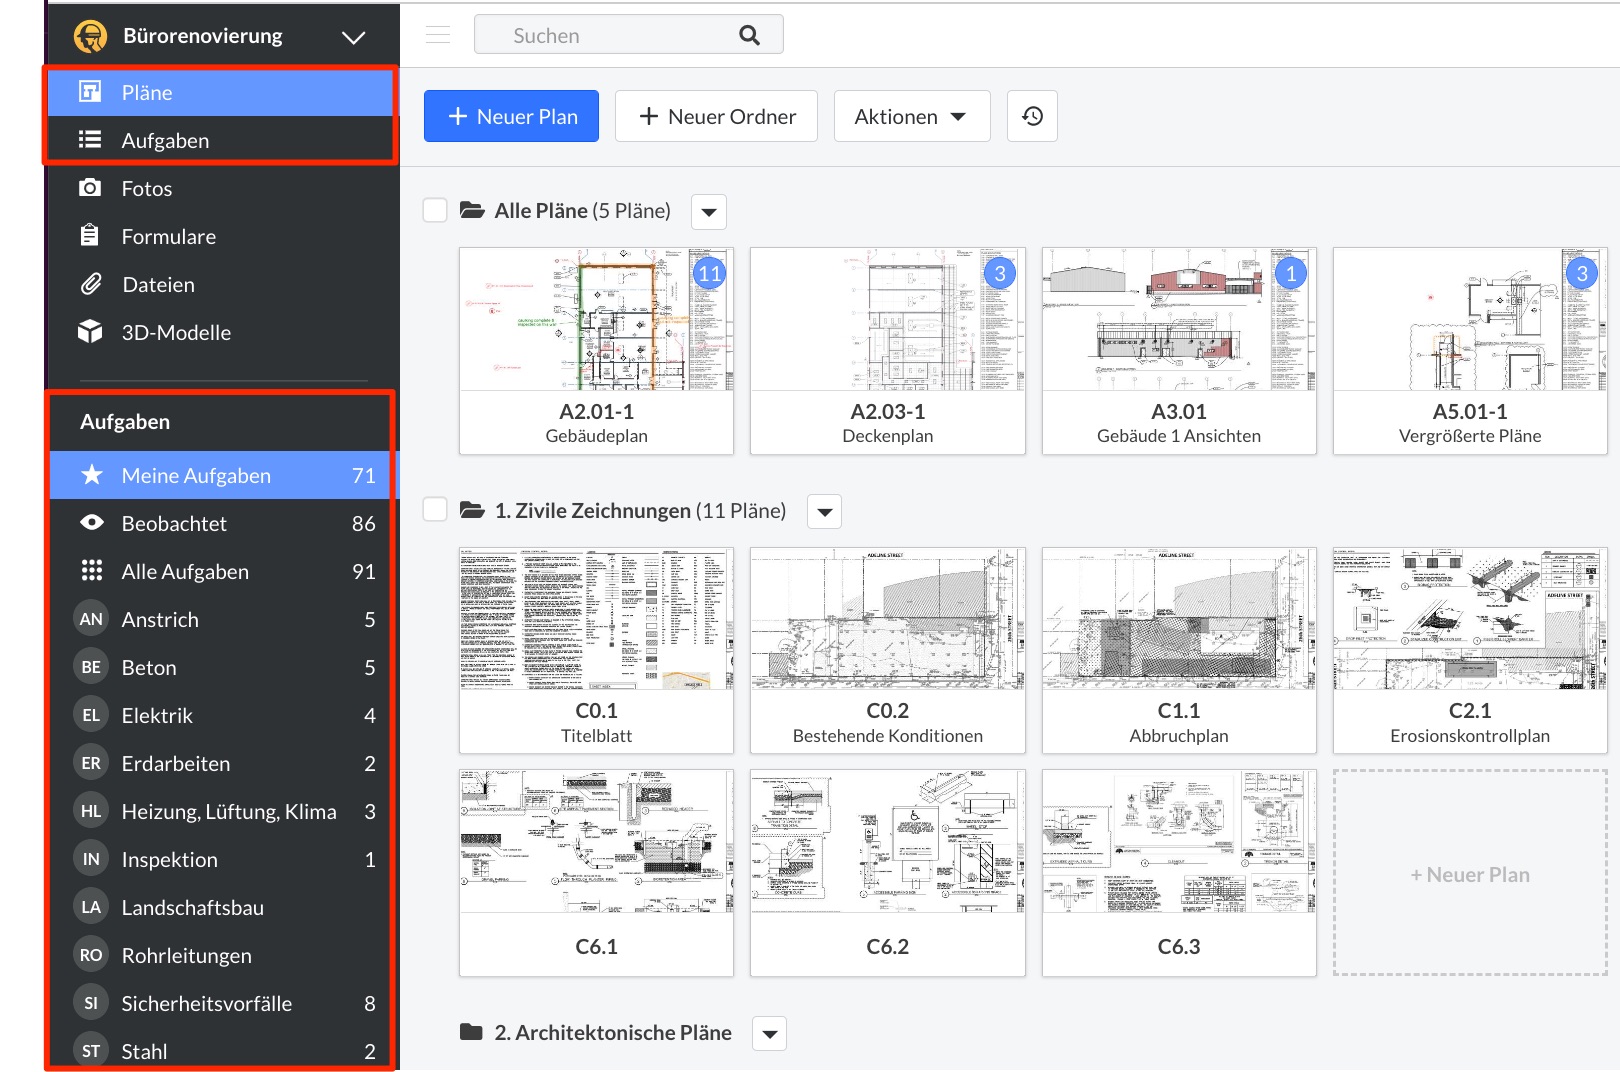Select the Elektrik task category
The height and width of the screenshot is (1072, 1620).
click(157, 715)
